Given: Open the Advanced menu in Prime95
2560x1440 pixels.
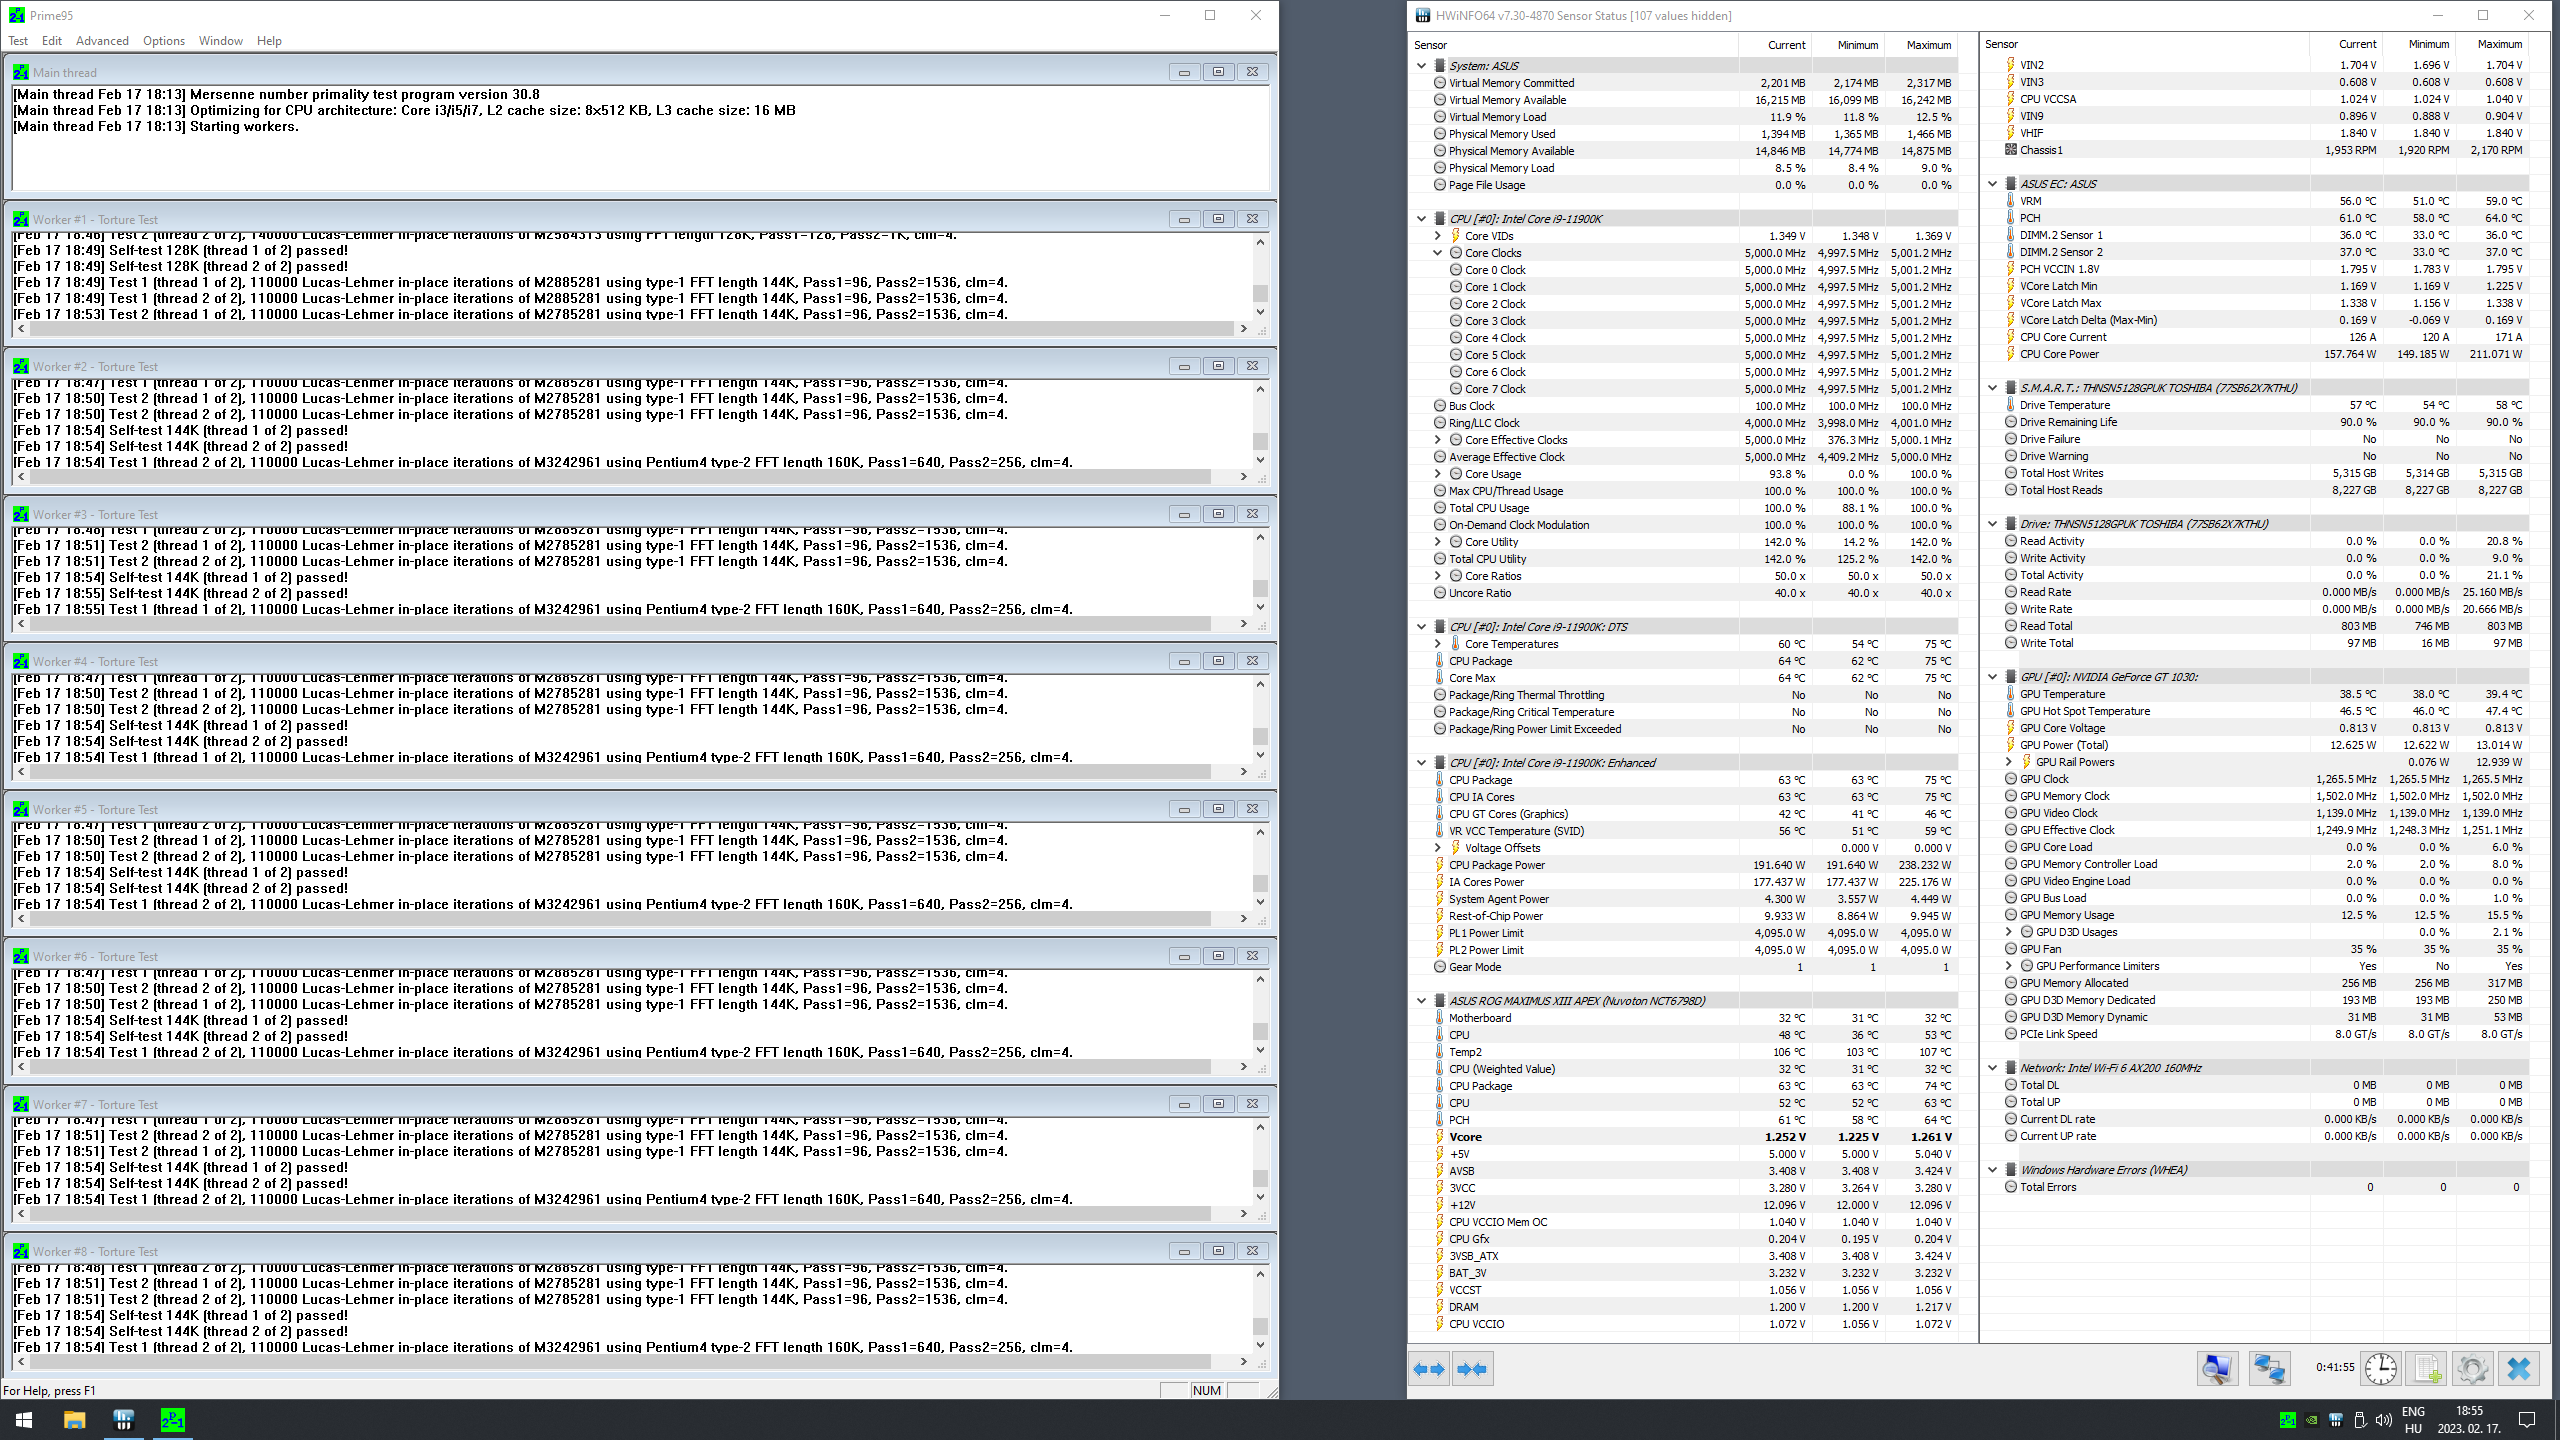Looking at the screenshot, I should [x=102, y=41].
